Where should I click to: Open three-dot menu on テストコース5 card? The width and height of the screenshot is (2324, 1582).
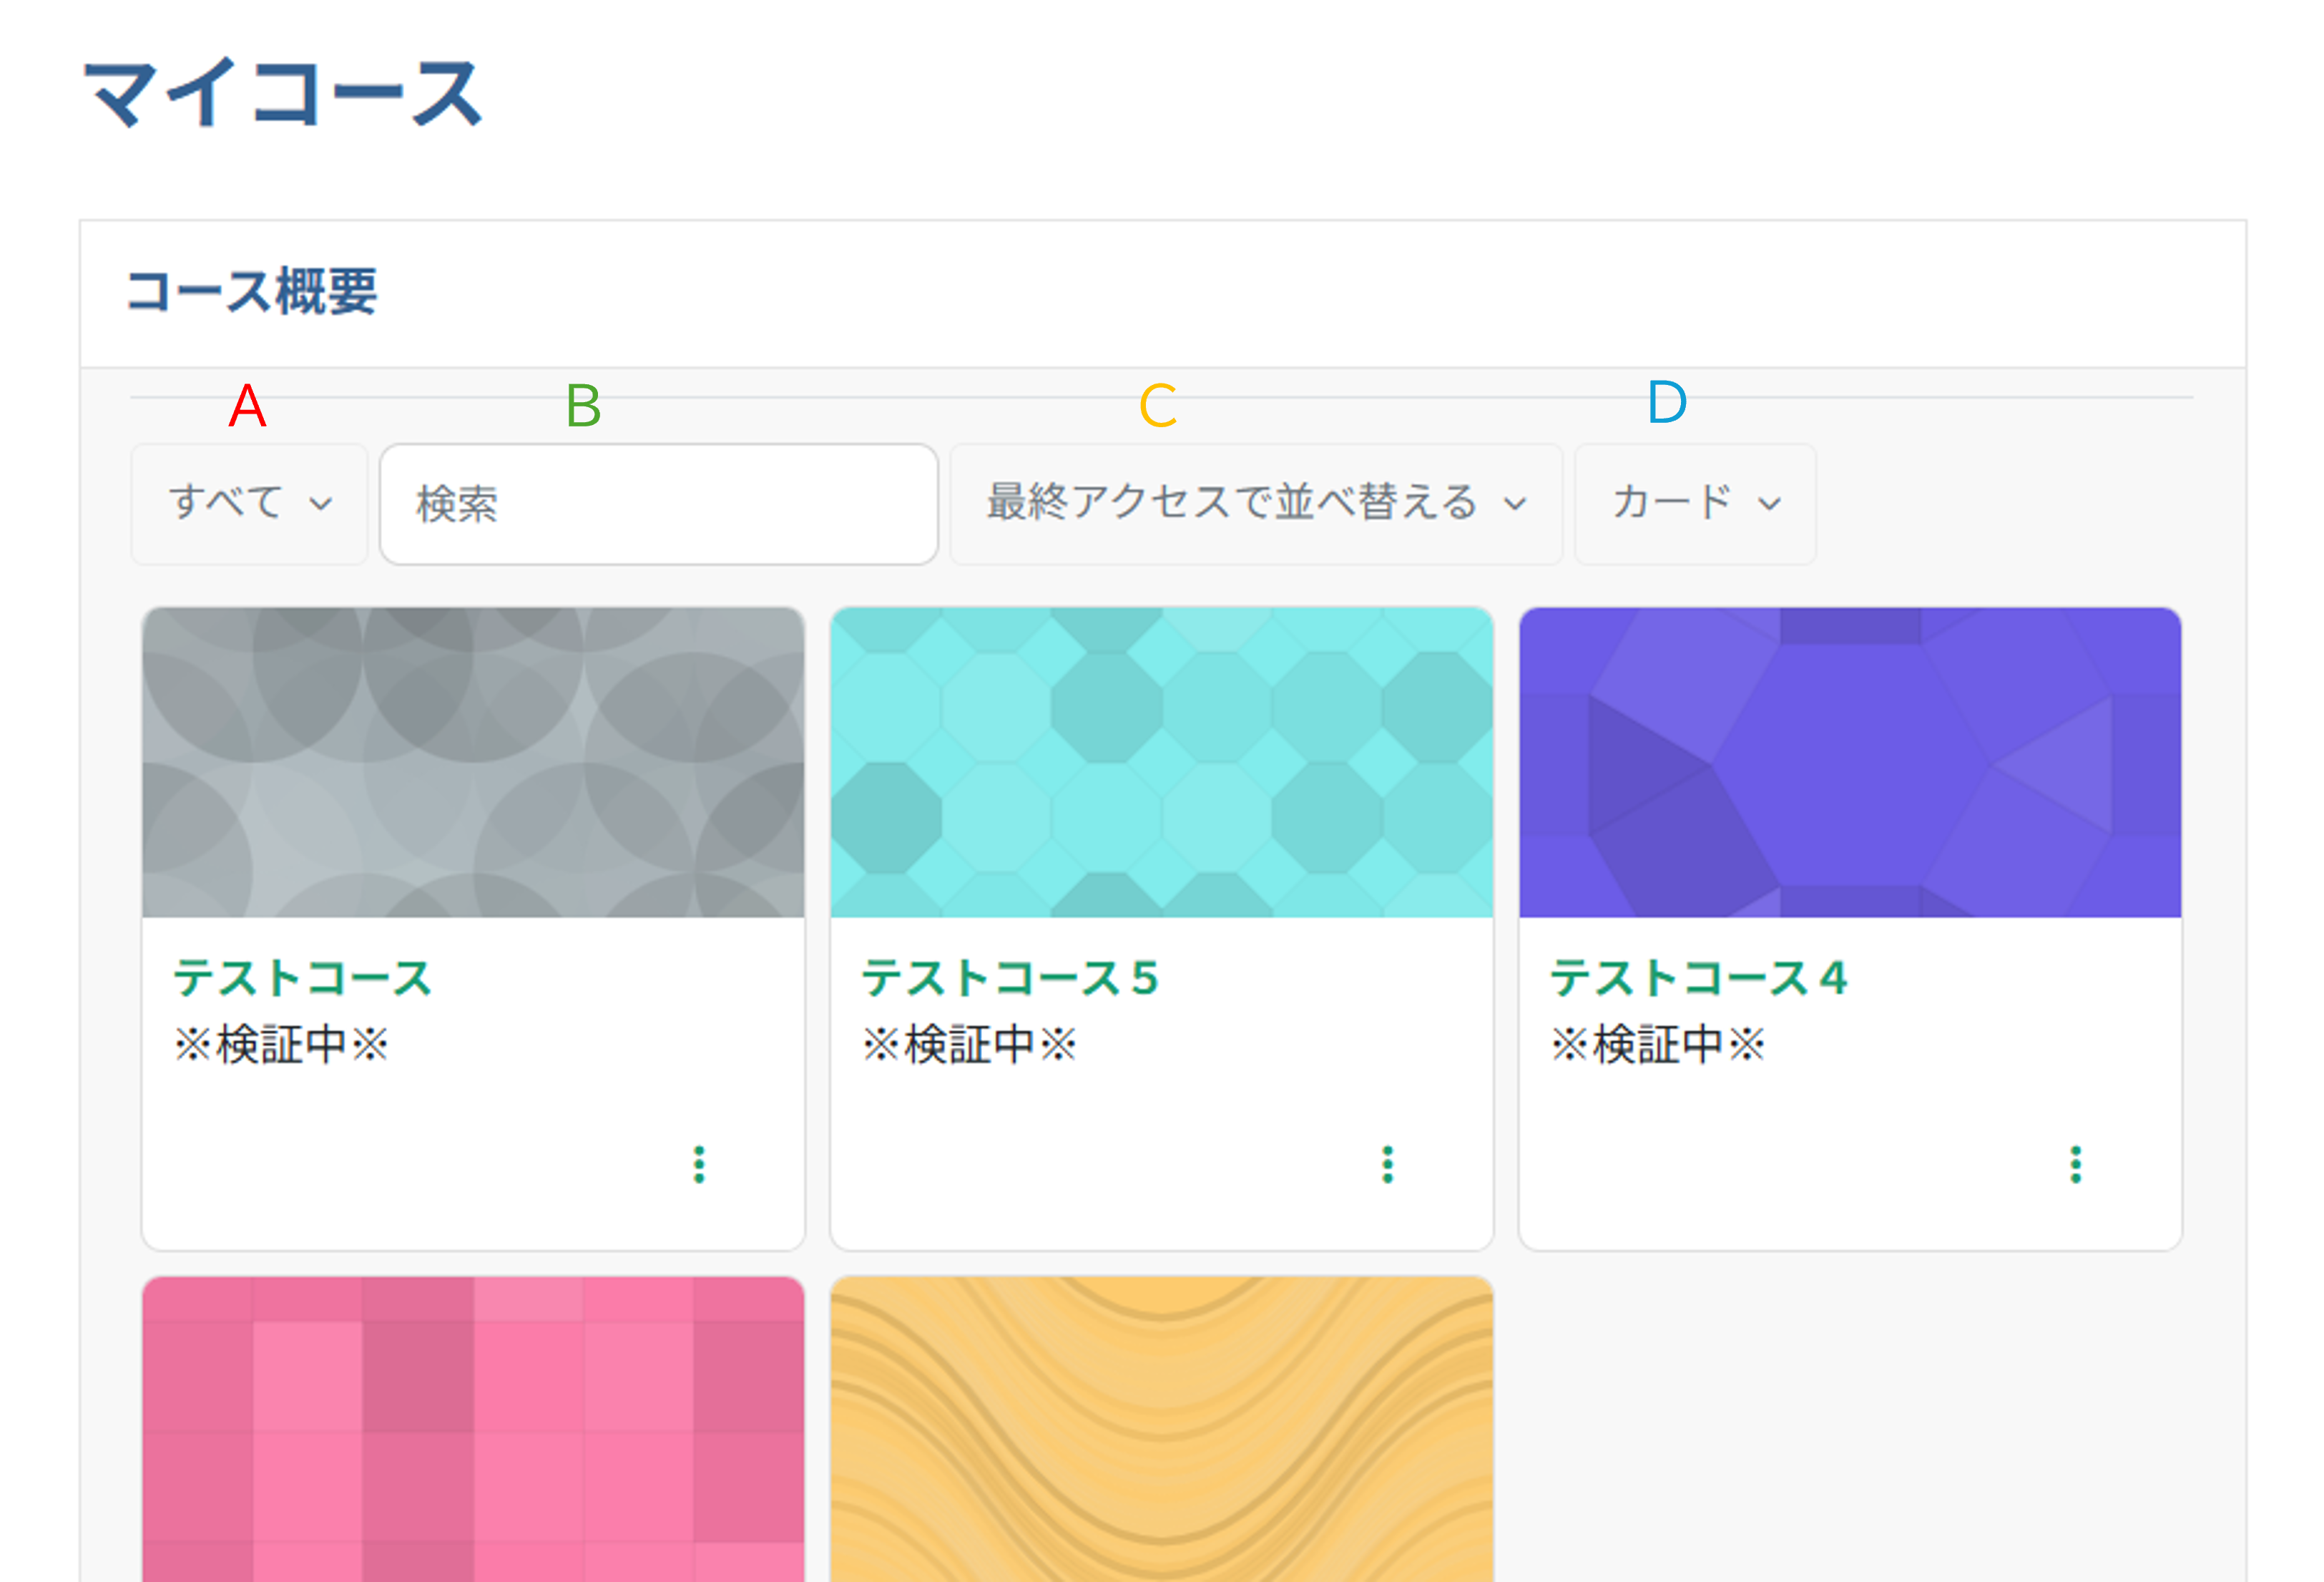pos(1387,1164)
